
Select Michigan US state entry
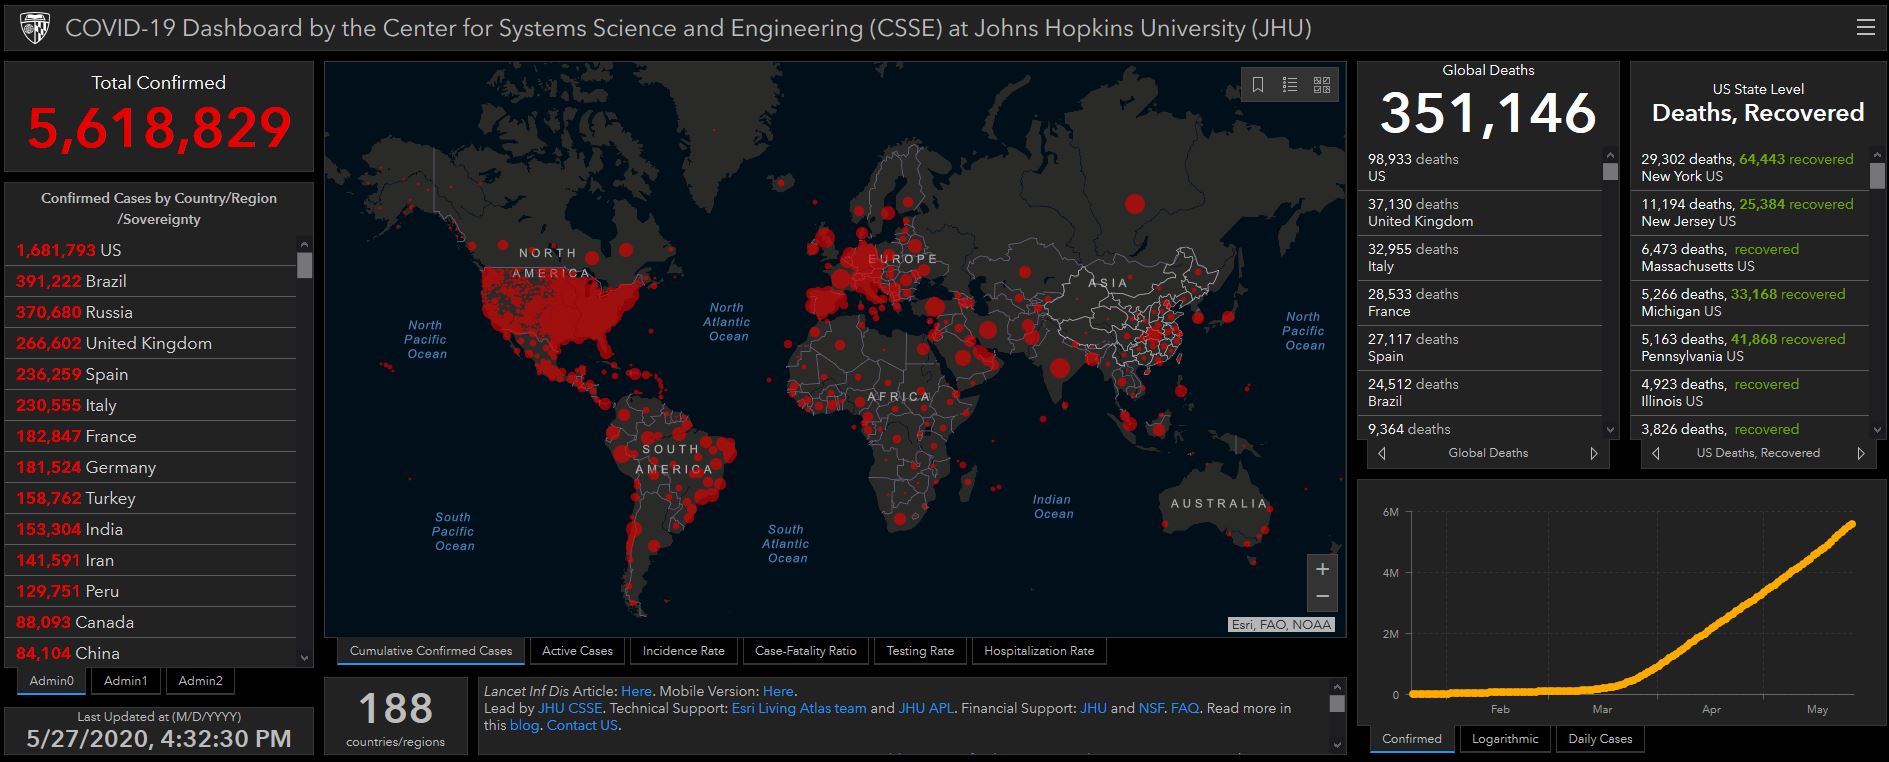pos(1754,303)
